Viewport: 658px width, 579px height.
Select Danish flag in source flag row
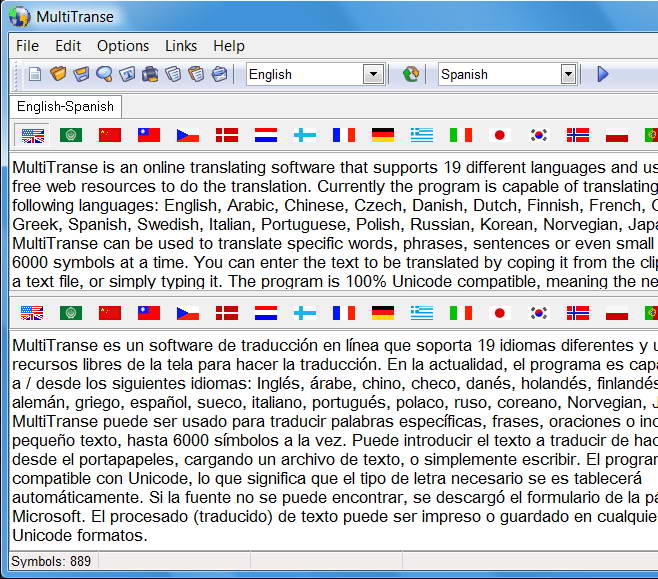(x=227, y=135)
